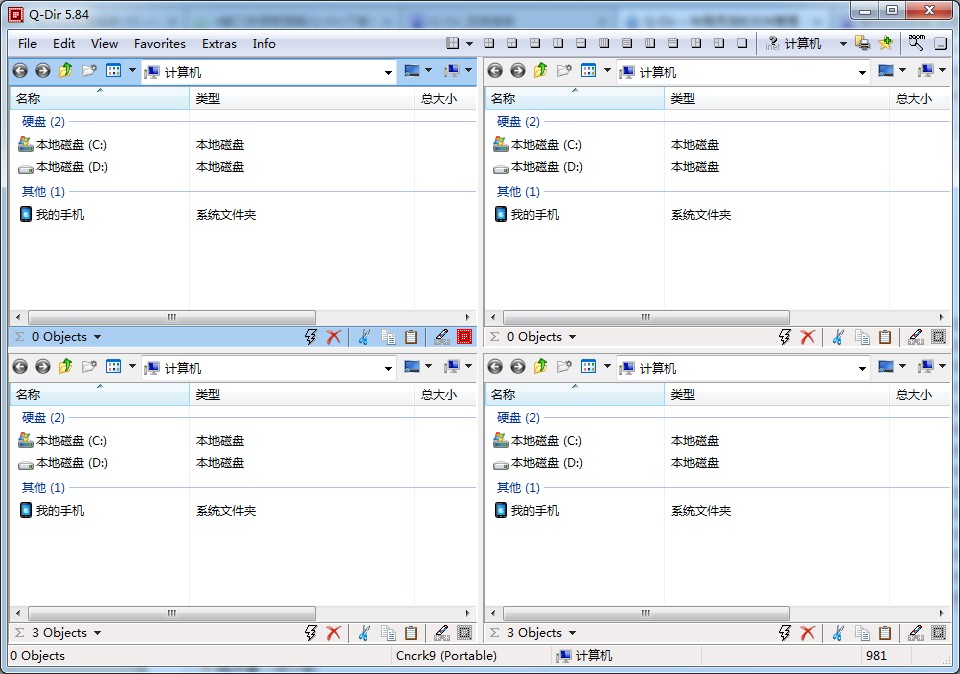Open the Info menu

point(264,43)
